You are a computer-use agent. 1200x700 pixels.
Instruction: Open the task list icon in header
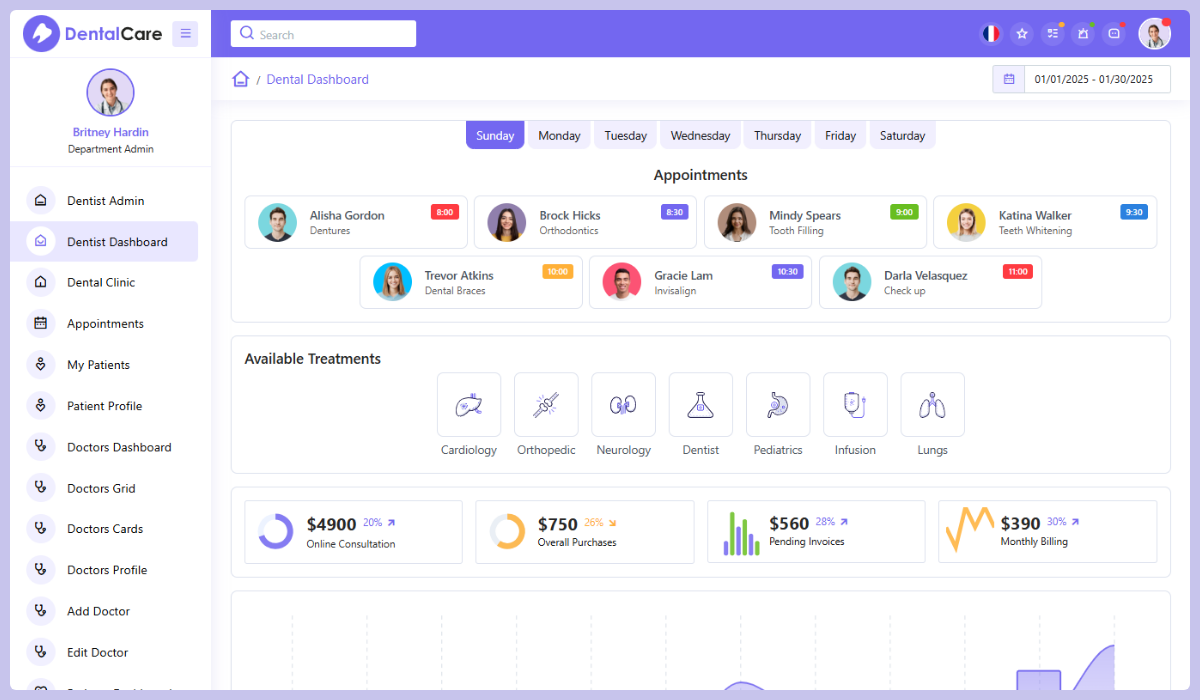tap(1052, 33)
